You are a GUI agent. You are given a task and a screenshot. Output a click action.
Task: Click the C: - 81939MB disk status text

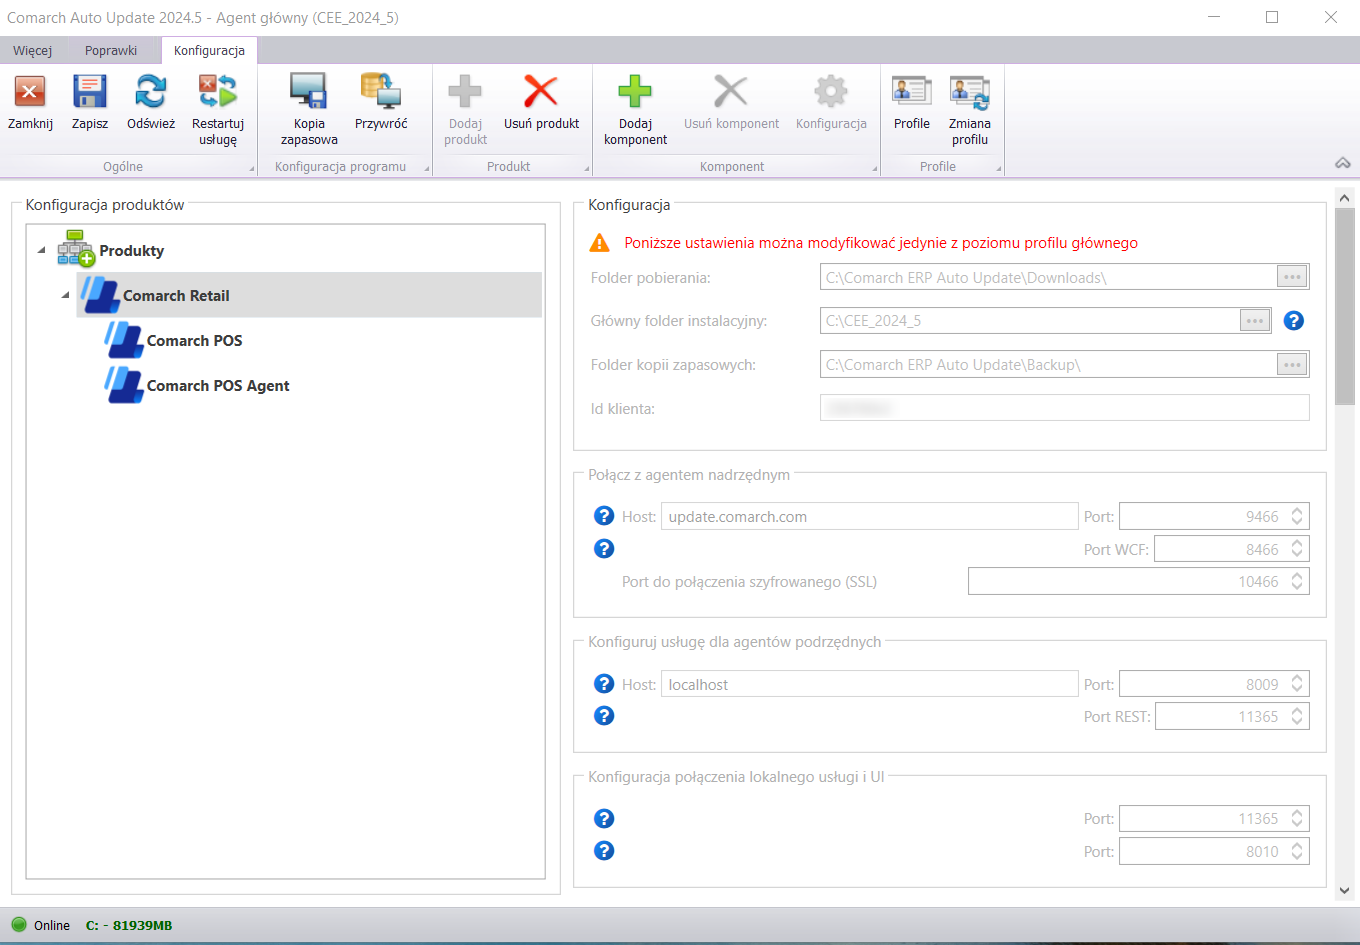click(129, 926)
